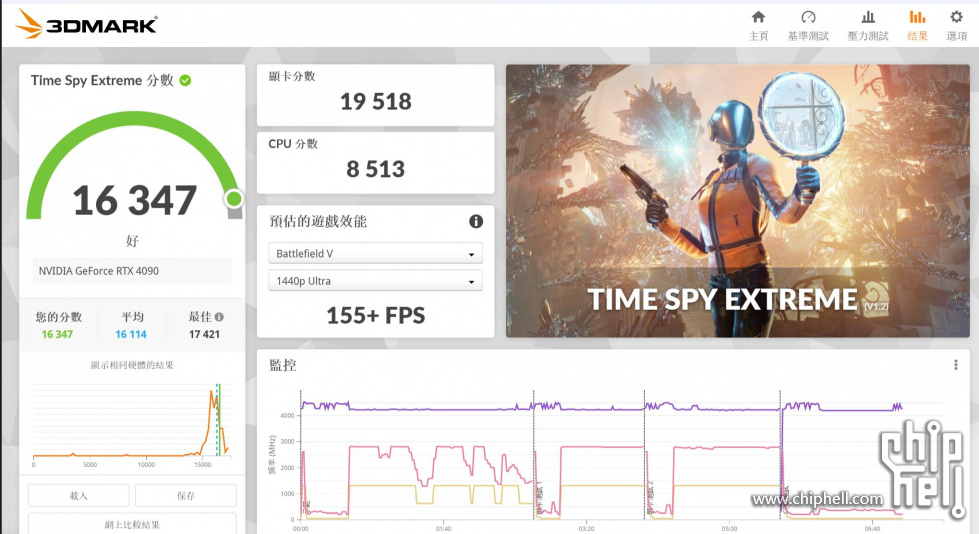979x534 pixels.
Task: Click the Home house icon
Action: 758,17
